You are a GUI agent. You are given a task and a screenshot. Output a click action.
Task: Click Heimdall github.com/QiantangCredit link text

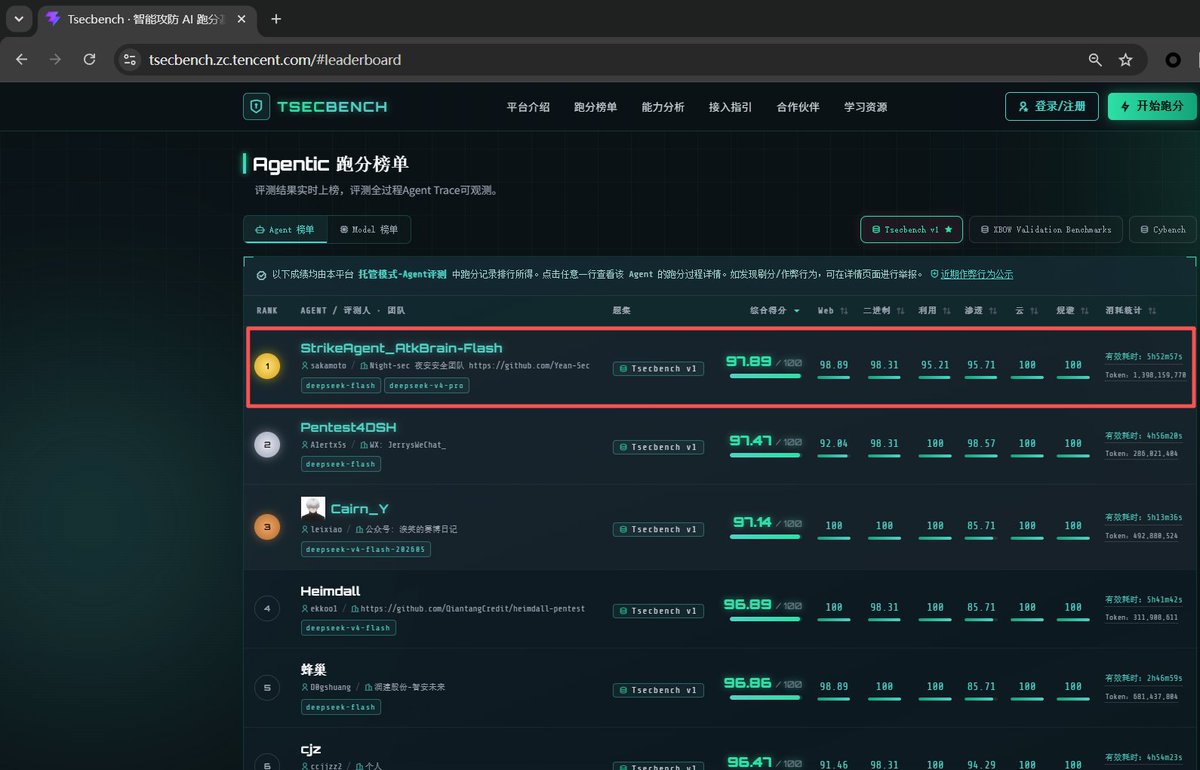(x=473, y=608)
